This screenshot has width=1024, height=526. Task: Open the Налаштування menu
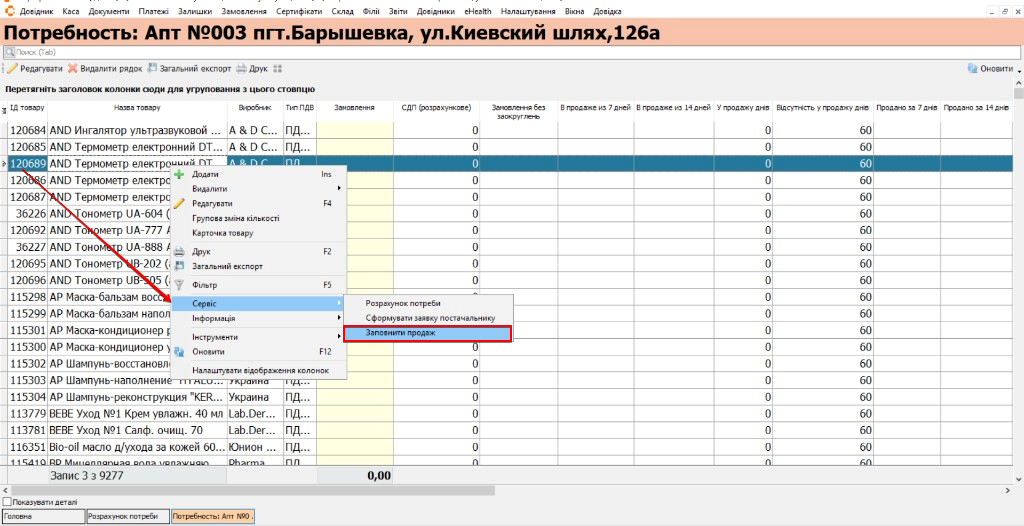(528, 12)
